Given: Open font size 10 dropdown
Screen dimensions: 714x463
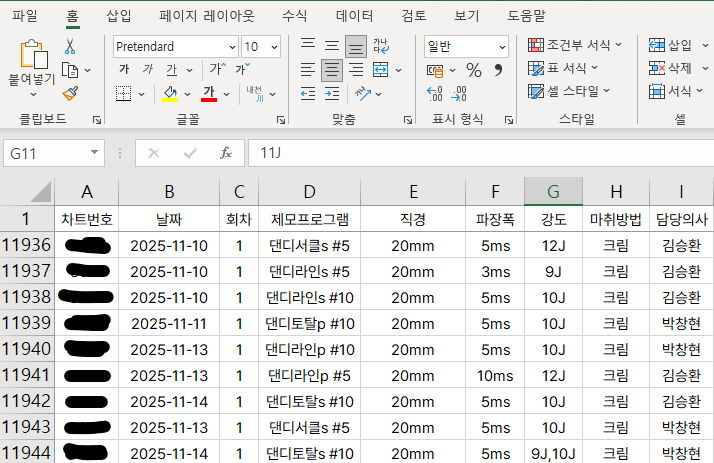Looking at the screenshot, I should (274, 47).
